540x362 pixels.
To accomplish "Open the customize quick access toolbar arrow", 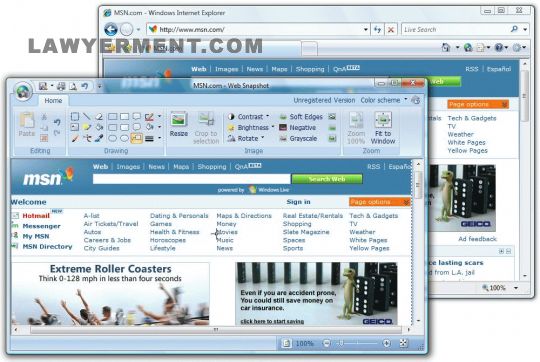I will coord(99,86).
